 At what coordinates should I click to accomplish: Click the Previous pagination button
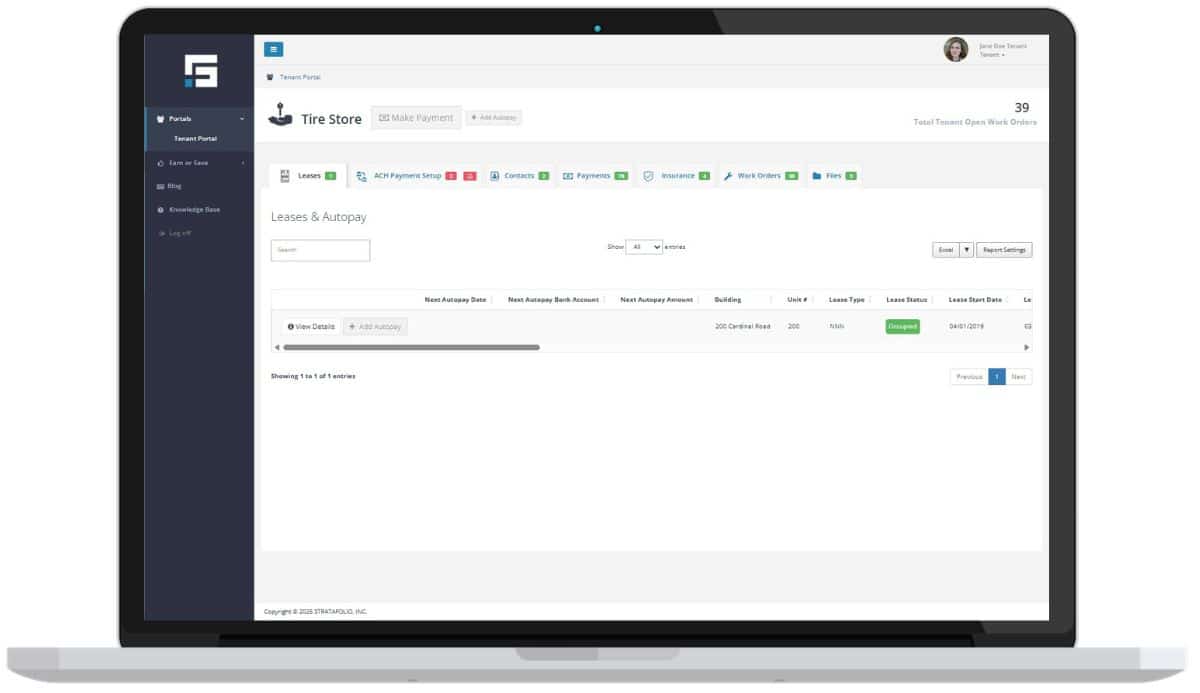tap(969, 377)
